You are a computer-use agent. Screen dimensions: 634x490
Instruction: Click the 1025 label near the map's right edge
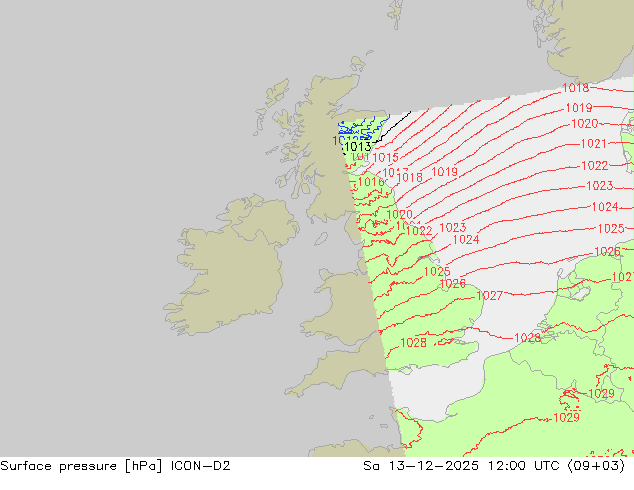click(611, 228)
